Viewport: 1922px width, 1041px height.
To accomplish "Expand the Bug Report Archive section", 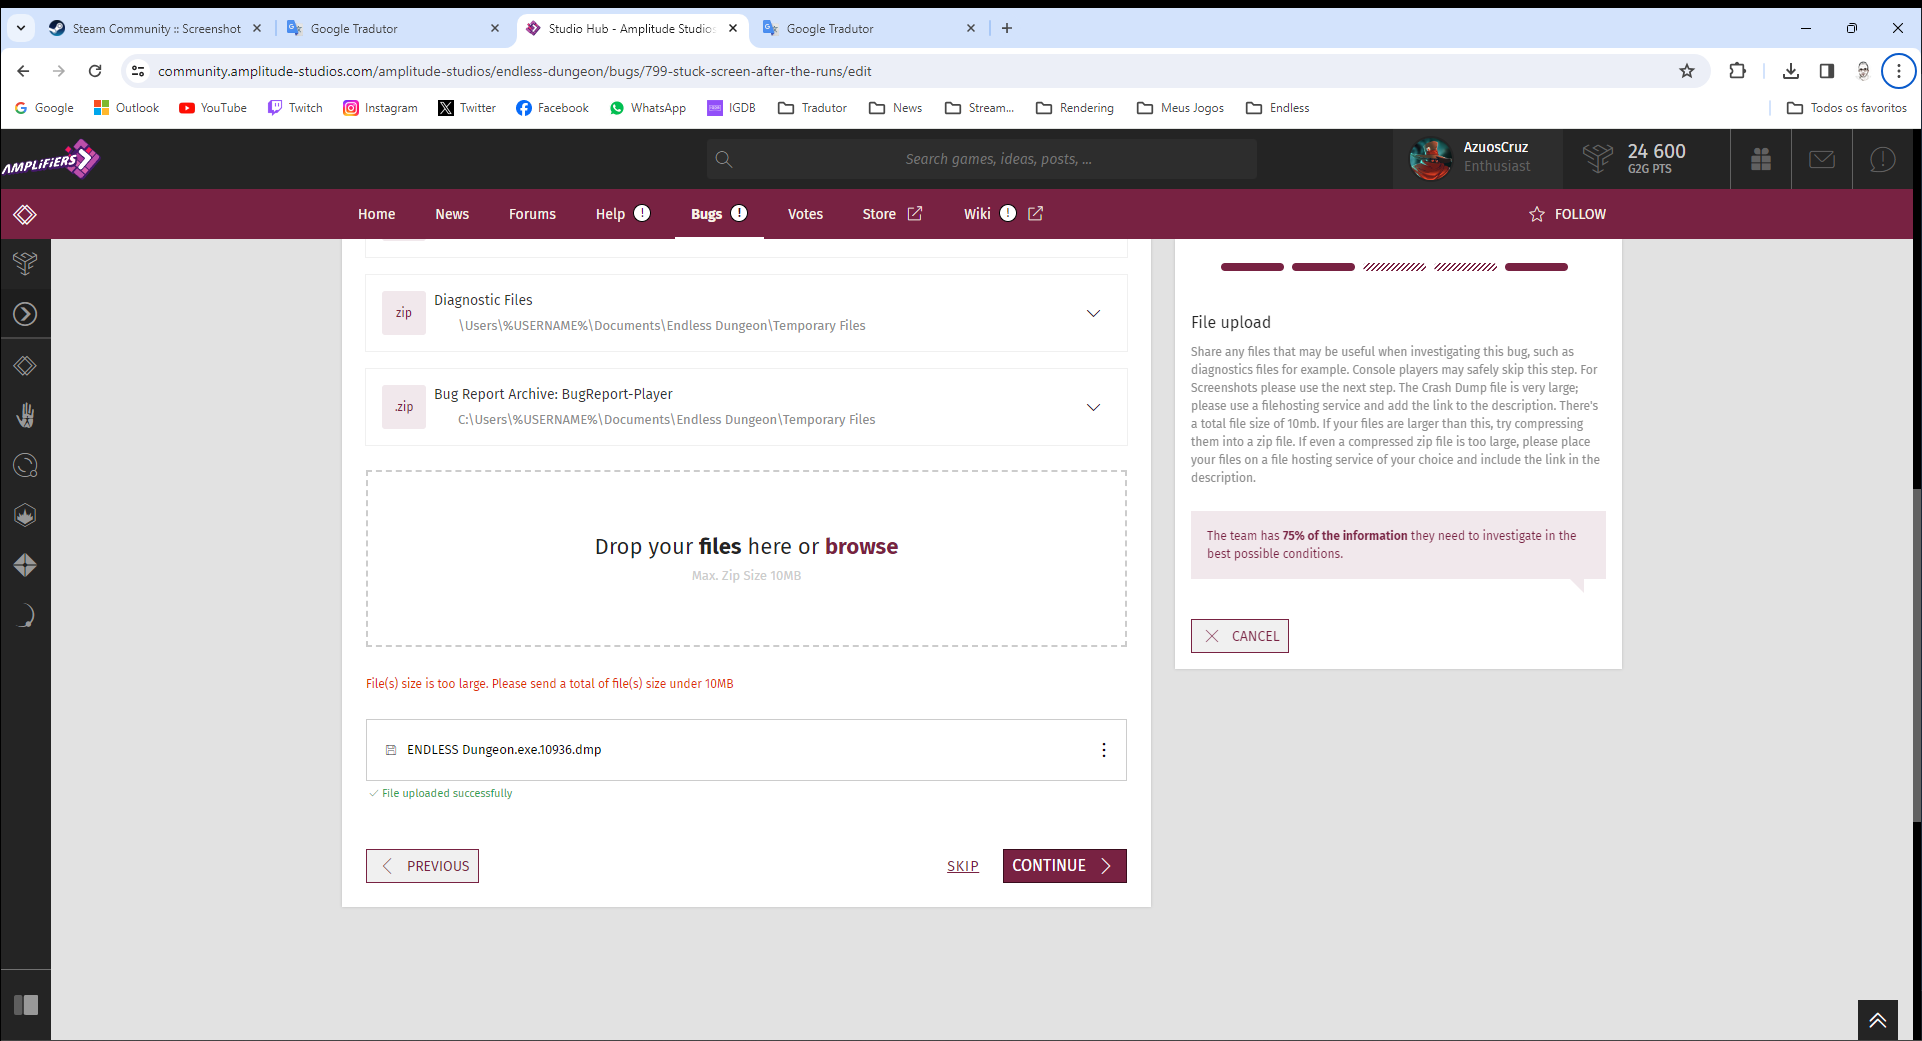I will coord(1093,407).
